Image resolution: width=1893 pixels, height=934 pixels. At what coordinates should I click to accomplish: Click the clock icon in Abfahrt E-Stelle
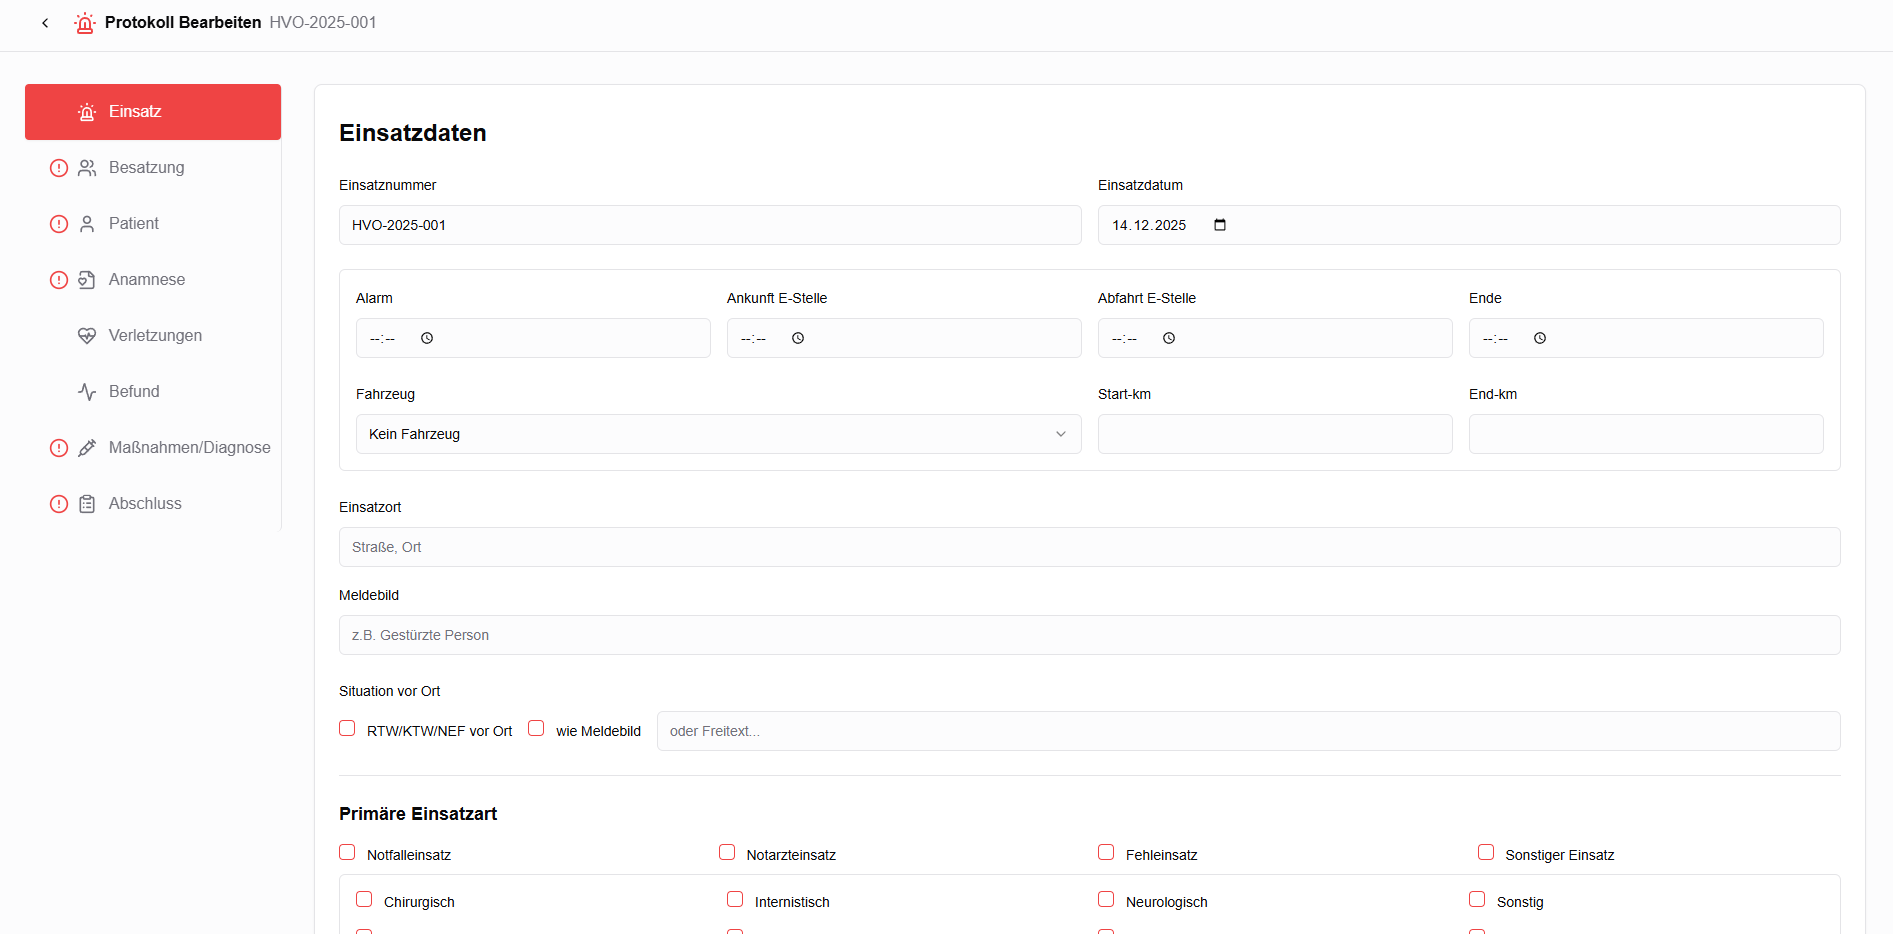[x=1168, y=338]
